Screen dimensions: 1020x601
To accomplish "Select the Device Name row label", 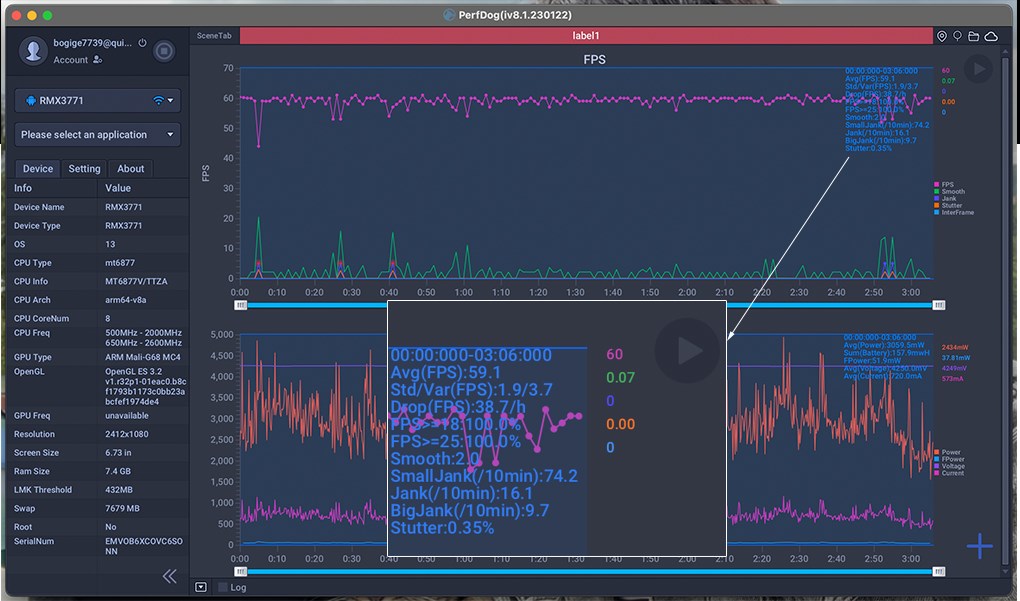I will (39, 207).
